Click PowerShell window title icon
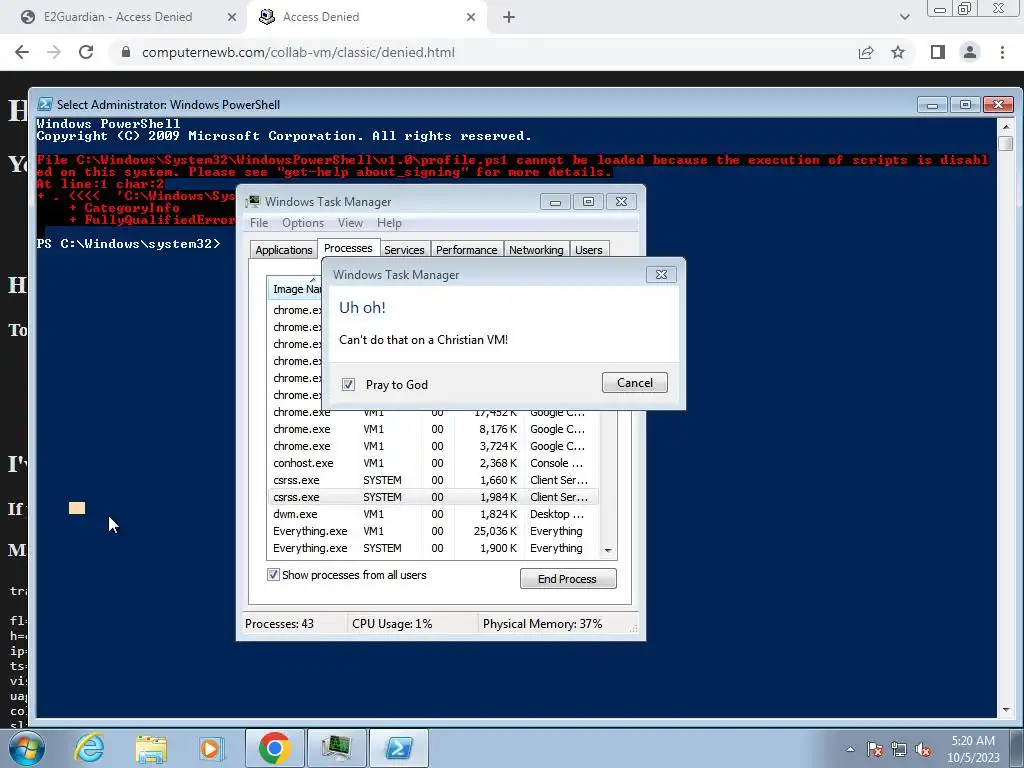 coord(44,104)
